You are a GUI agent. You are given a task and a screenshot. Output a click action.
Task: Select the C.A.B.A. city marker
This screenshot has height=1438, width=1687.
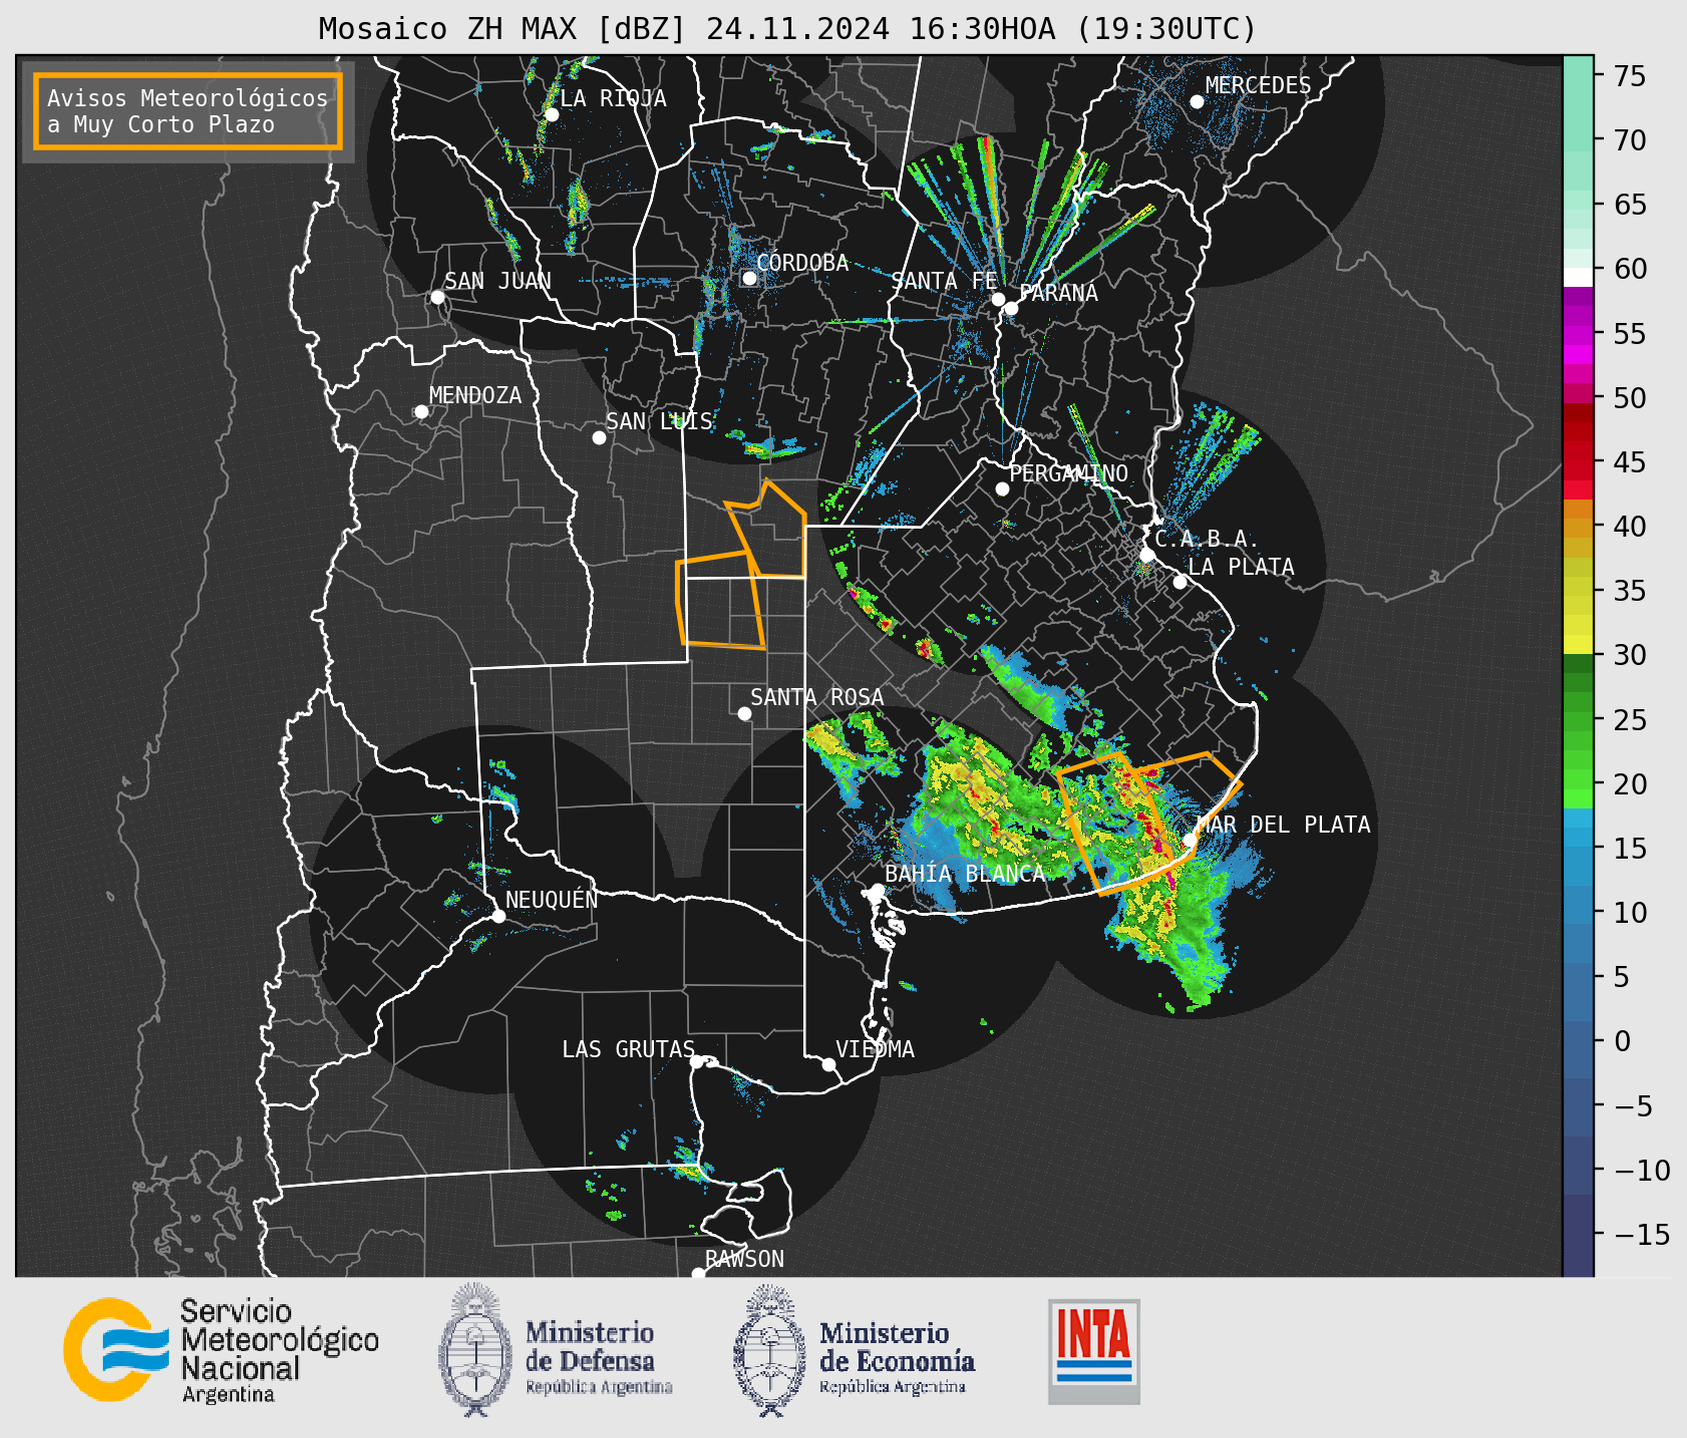(1147, 555)
